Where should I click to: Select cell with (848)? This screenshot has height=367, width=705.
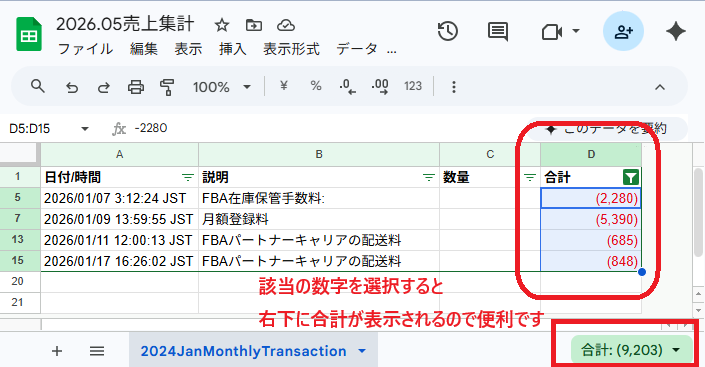point(591,261)
